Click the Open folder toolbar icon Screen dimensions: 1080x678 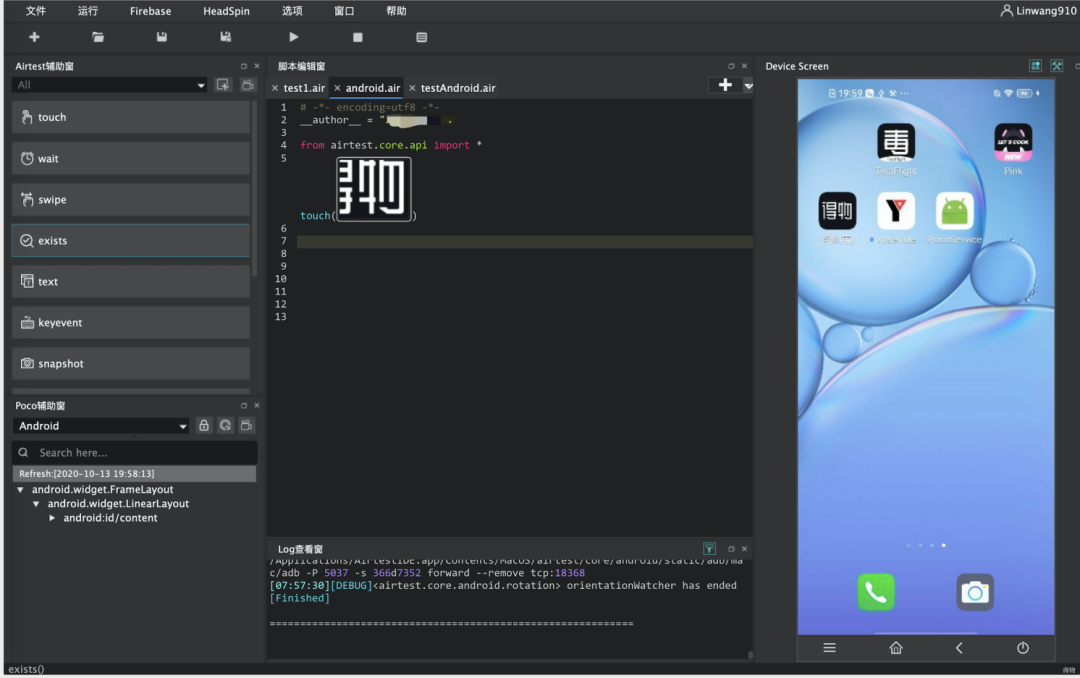[x=98, y=37]
